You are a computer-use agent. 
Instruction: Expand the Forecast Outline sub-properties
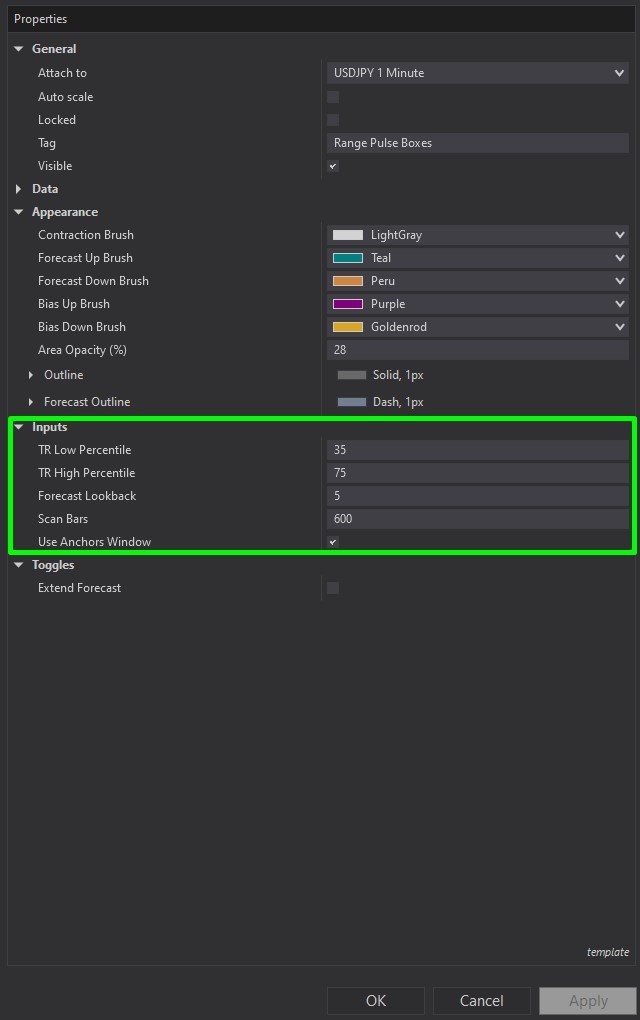(x=31, y=402)
